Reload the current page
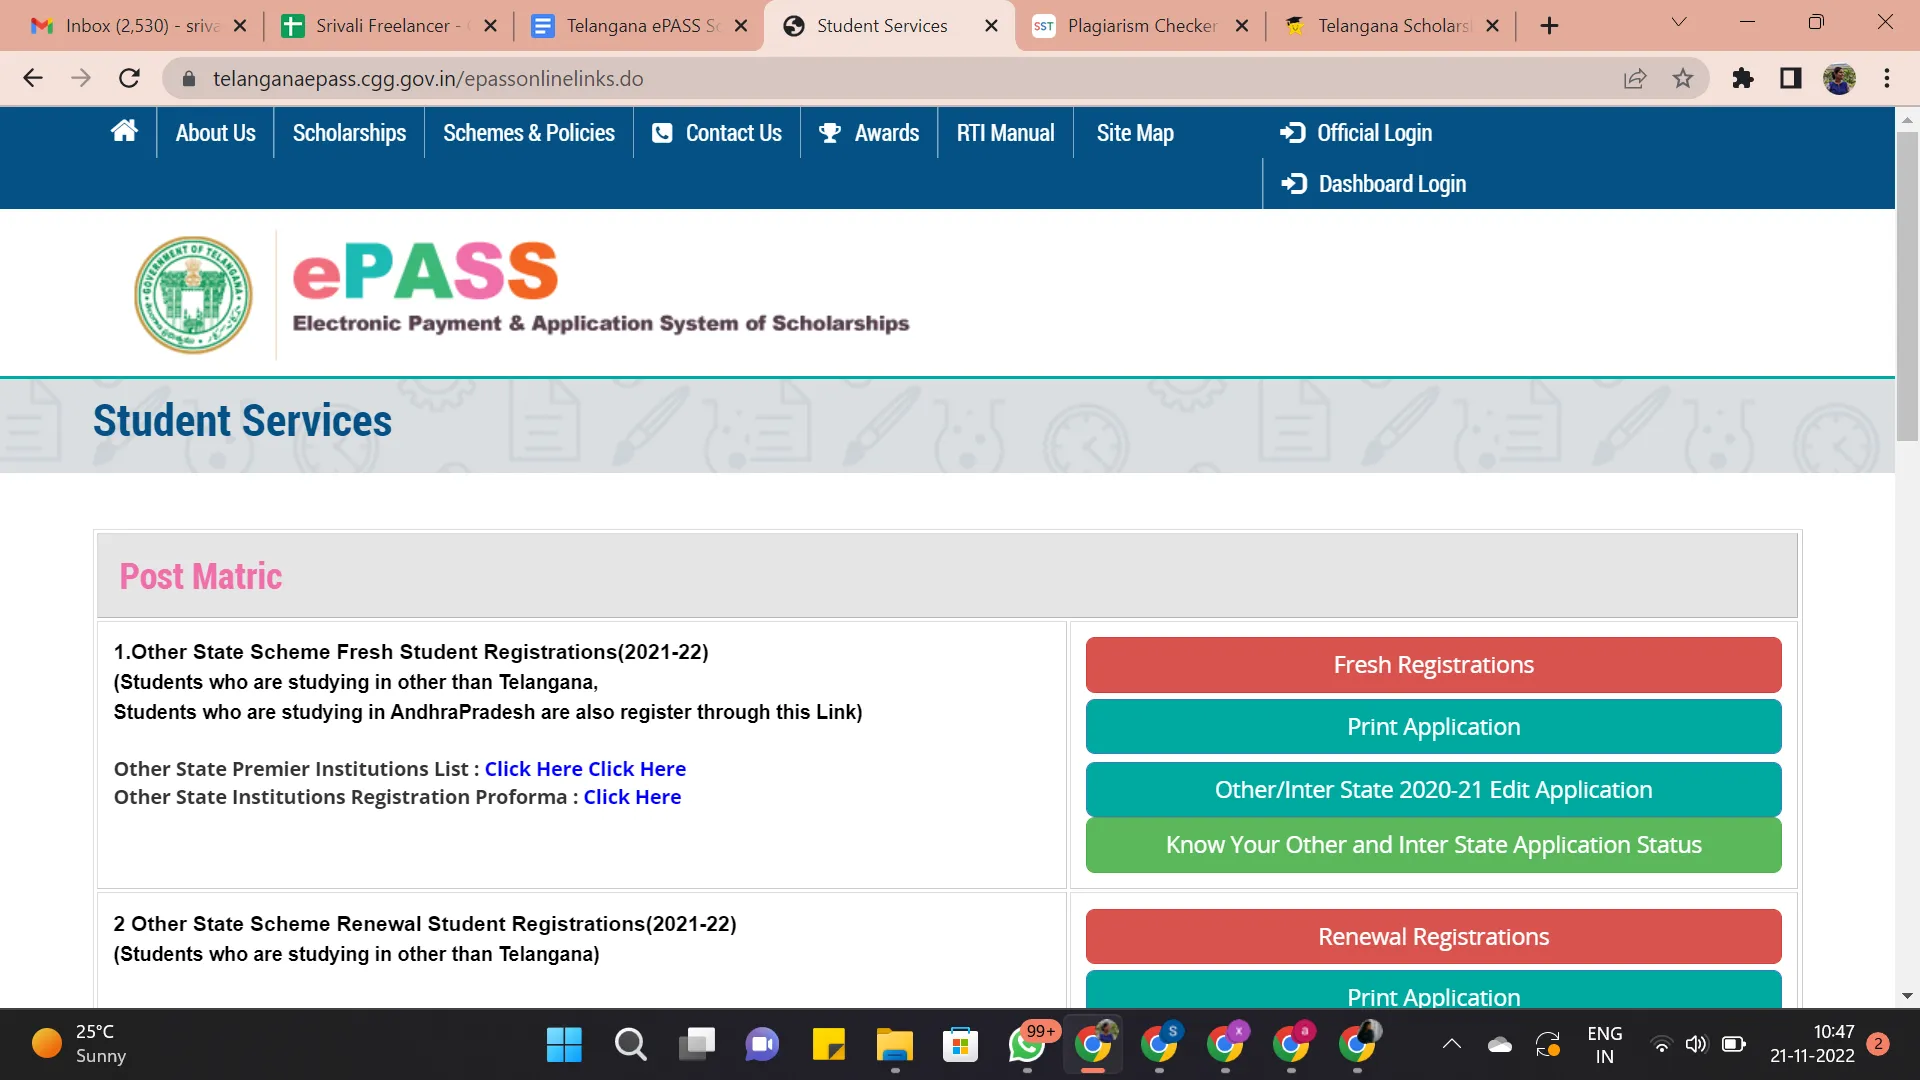Image resolution: width=1920 pixels, height=1080 pixels. tap(129, 78)
